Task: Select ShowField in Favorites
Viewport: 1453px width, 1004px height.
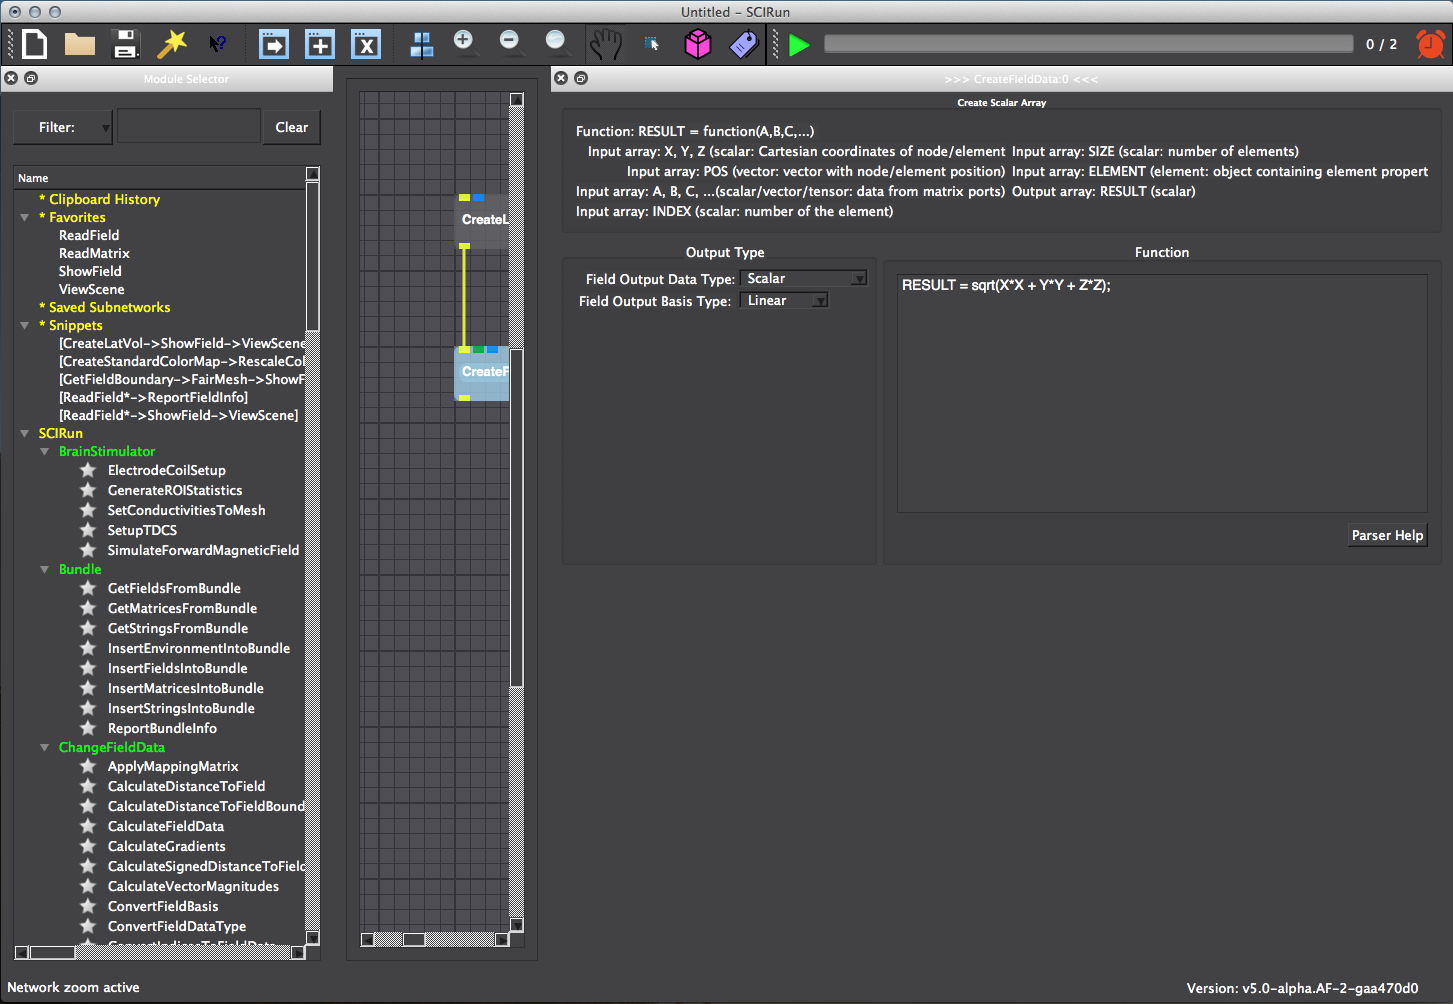Action: tap(90, 271)
